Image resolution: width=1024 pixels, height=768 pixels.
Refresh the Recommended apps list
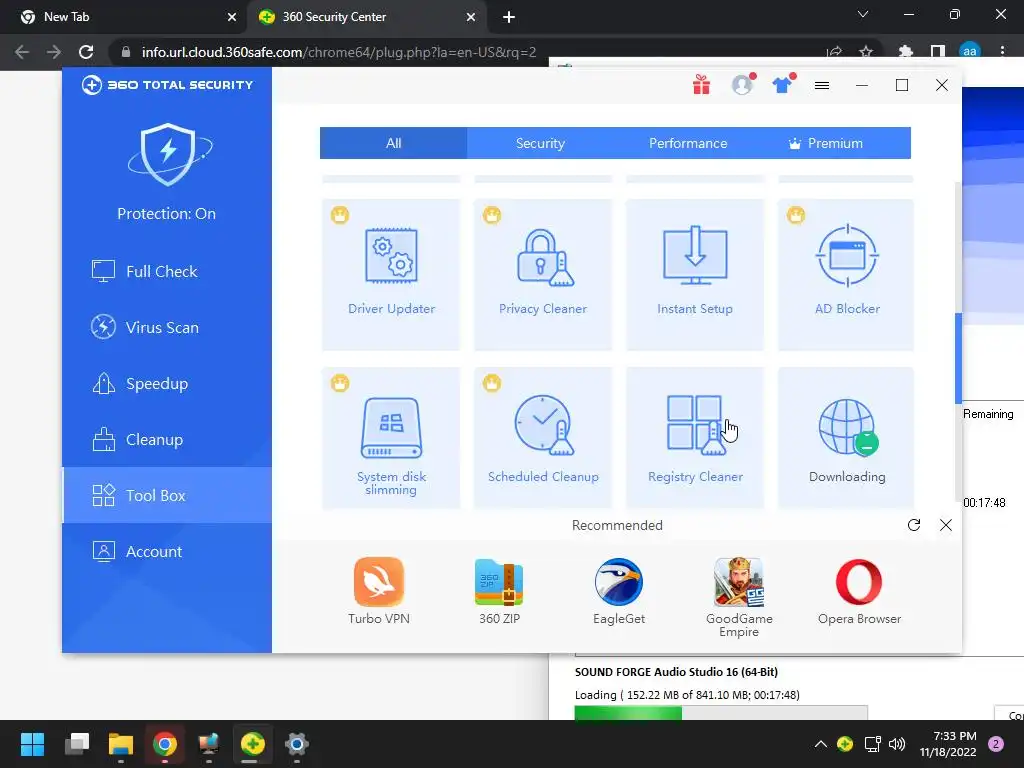[x=914, y=525]
